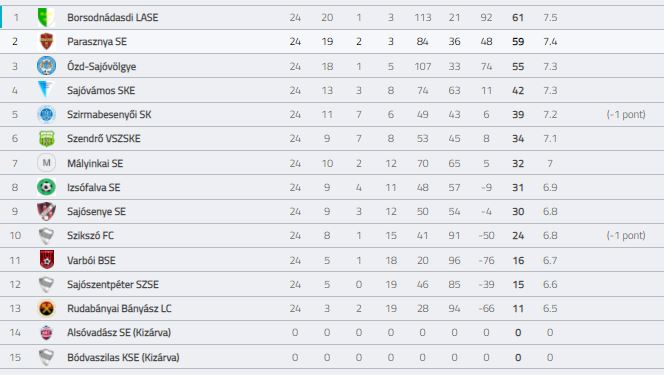Click the Sajószentpéter SZSE team name
This screenshot has width=664, height=375.
113,284
